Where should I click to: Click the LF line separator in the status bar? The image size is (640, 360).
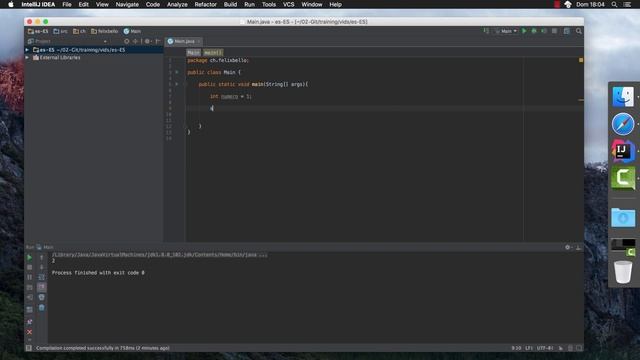click(x=529, y=348)
